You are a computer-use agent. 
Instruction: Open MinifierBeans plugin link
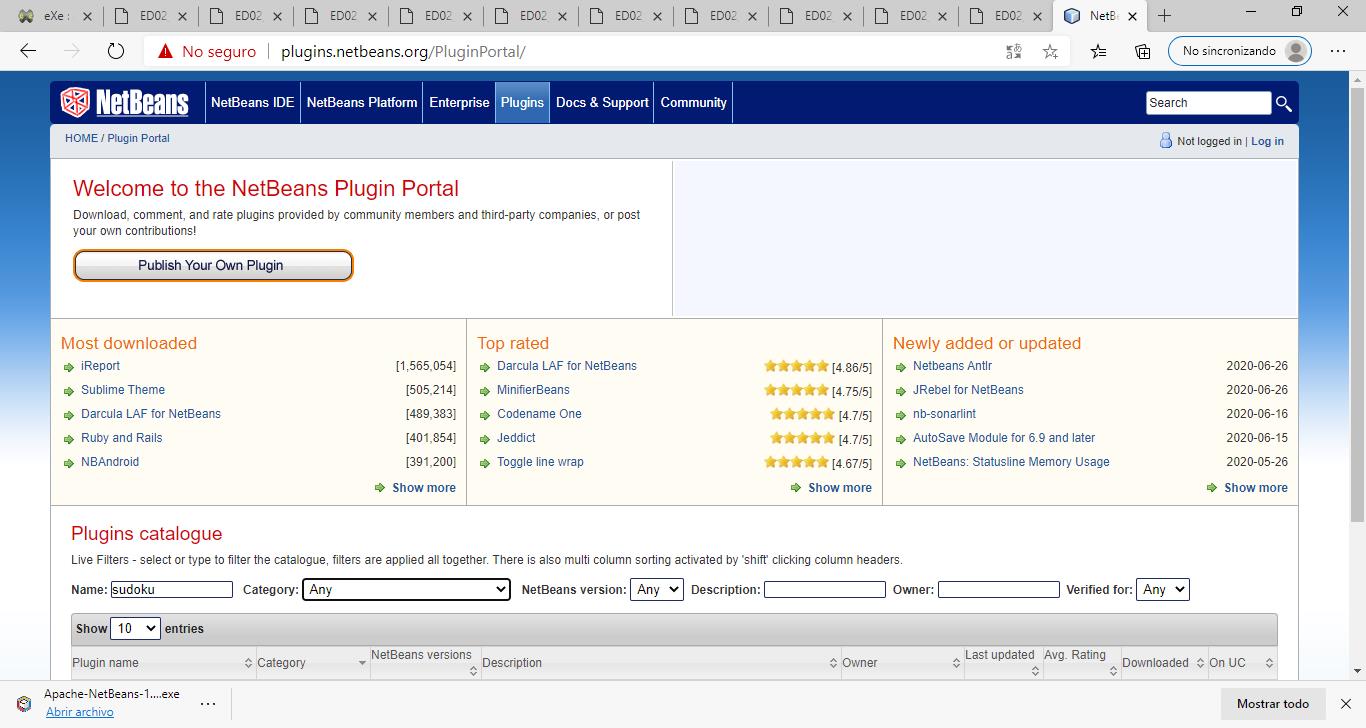[x=533, y=390]
